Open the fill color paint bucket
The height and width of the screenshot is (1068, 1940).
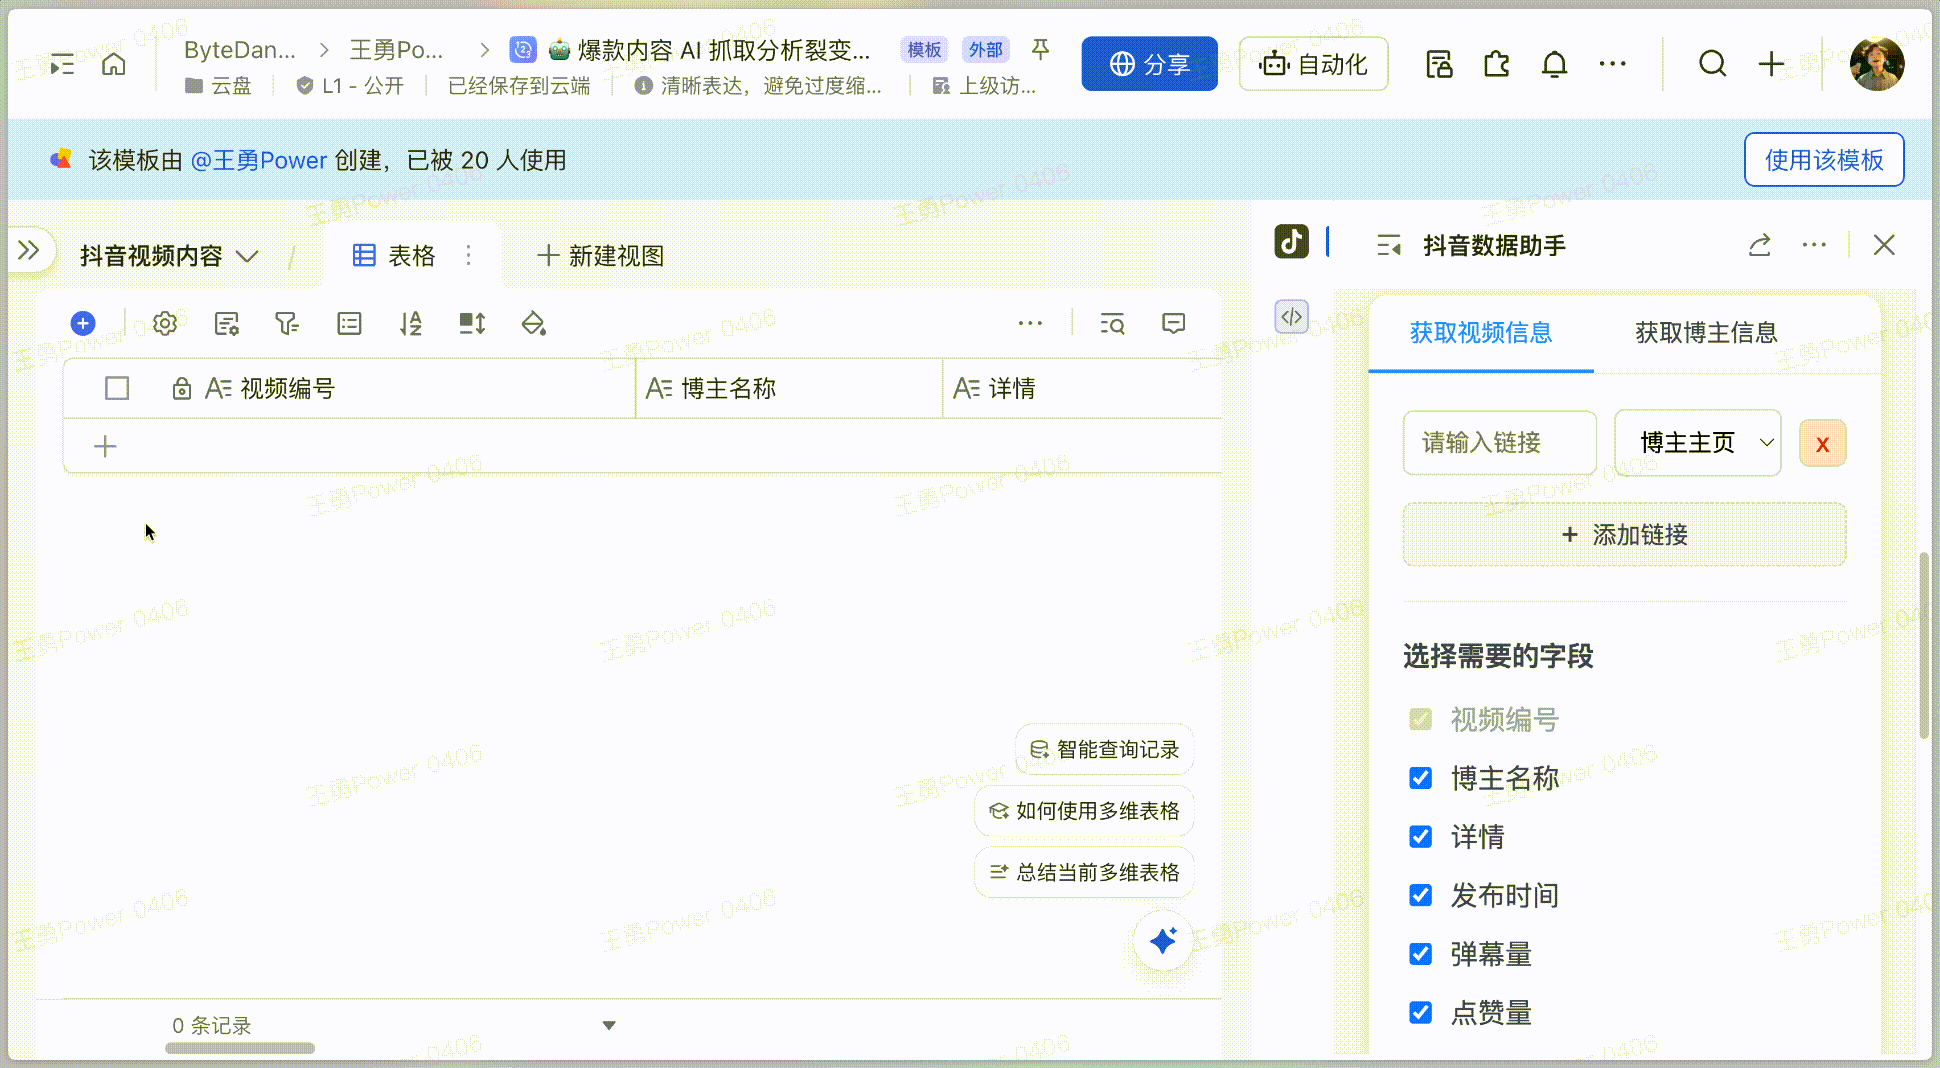533,323
